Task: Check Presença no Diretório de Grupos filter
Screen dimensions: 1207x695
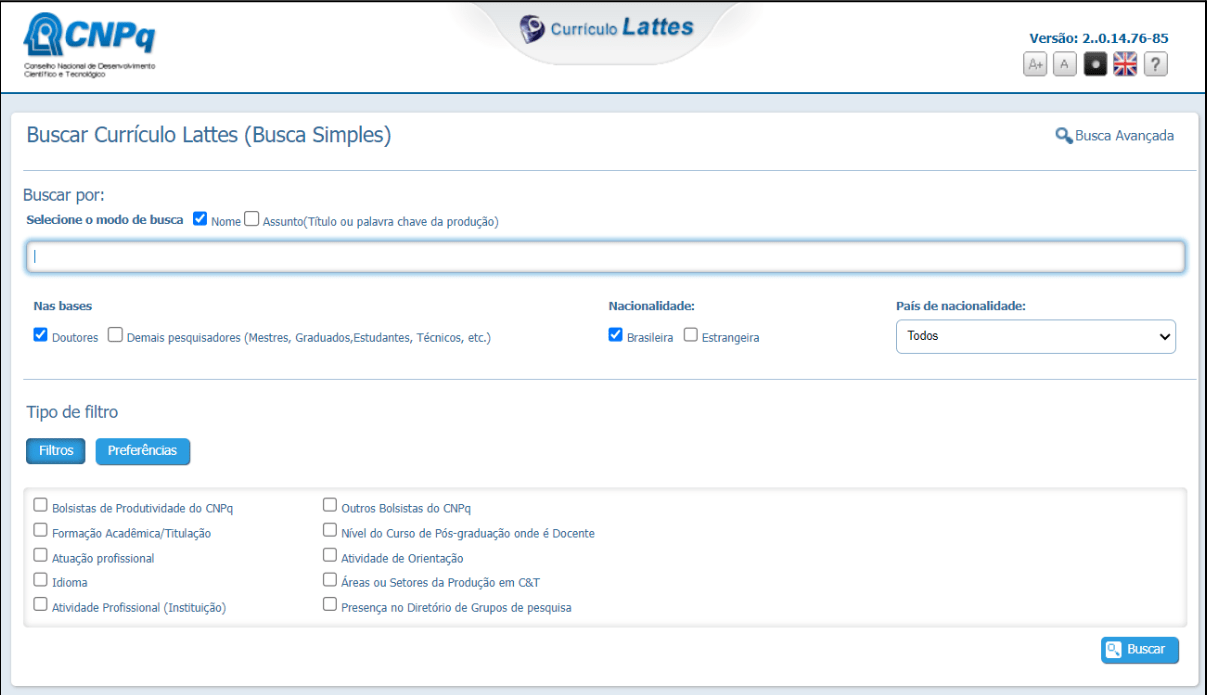Action: 330,604
